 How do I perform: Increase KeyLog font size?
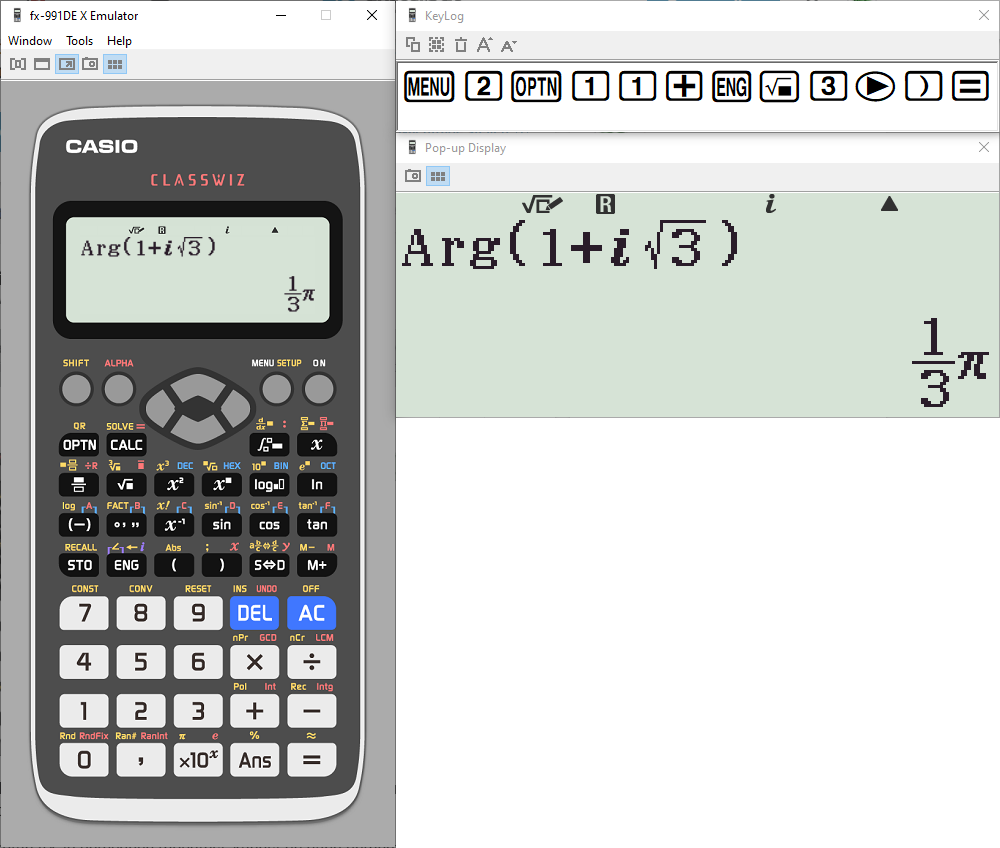[x=484, y=45]
